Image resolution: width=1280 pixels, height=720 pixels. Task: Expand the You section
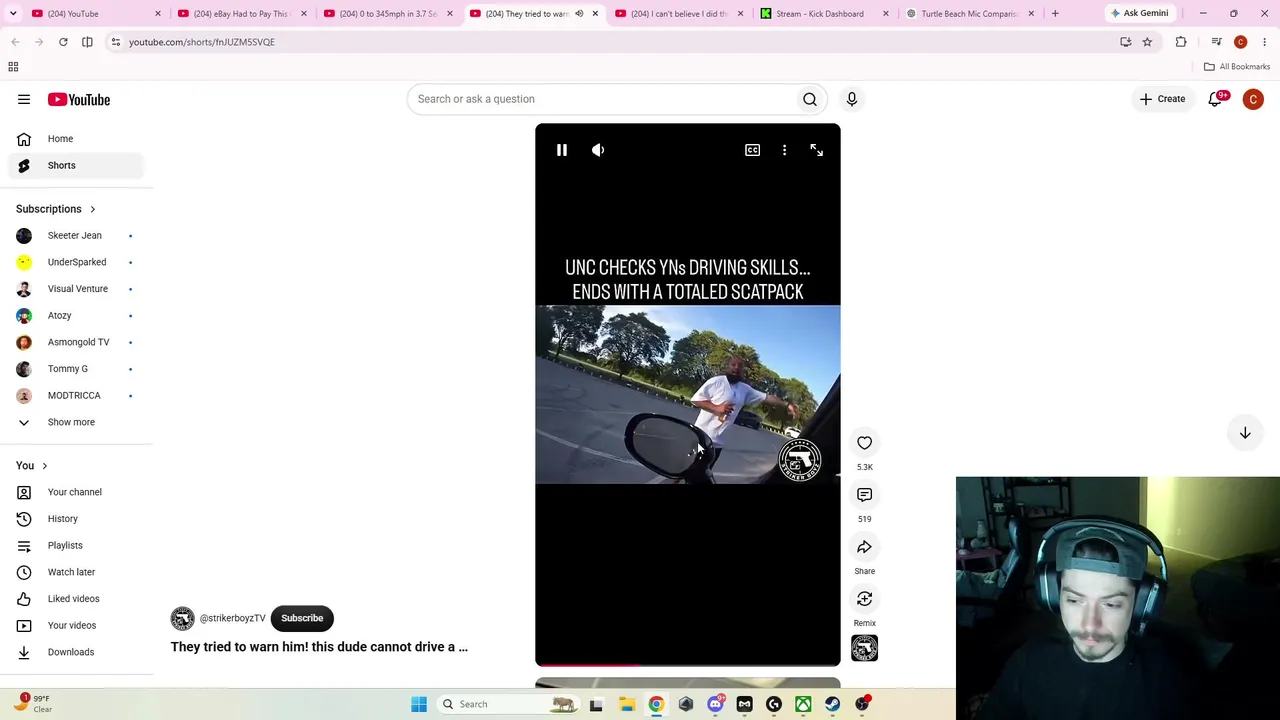(32, 466)
